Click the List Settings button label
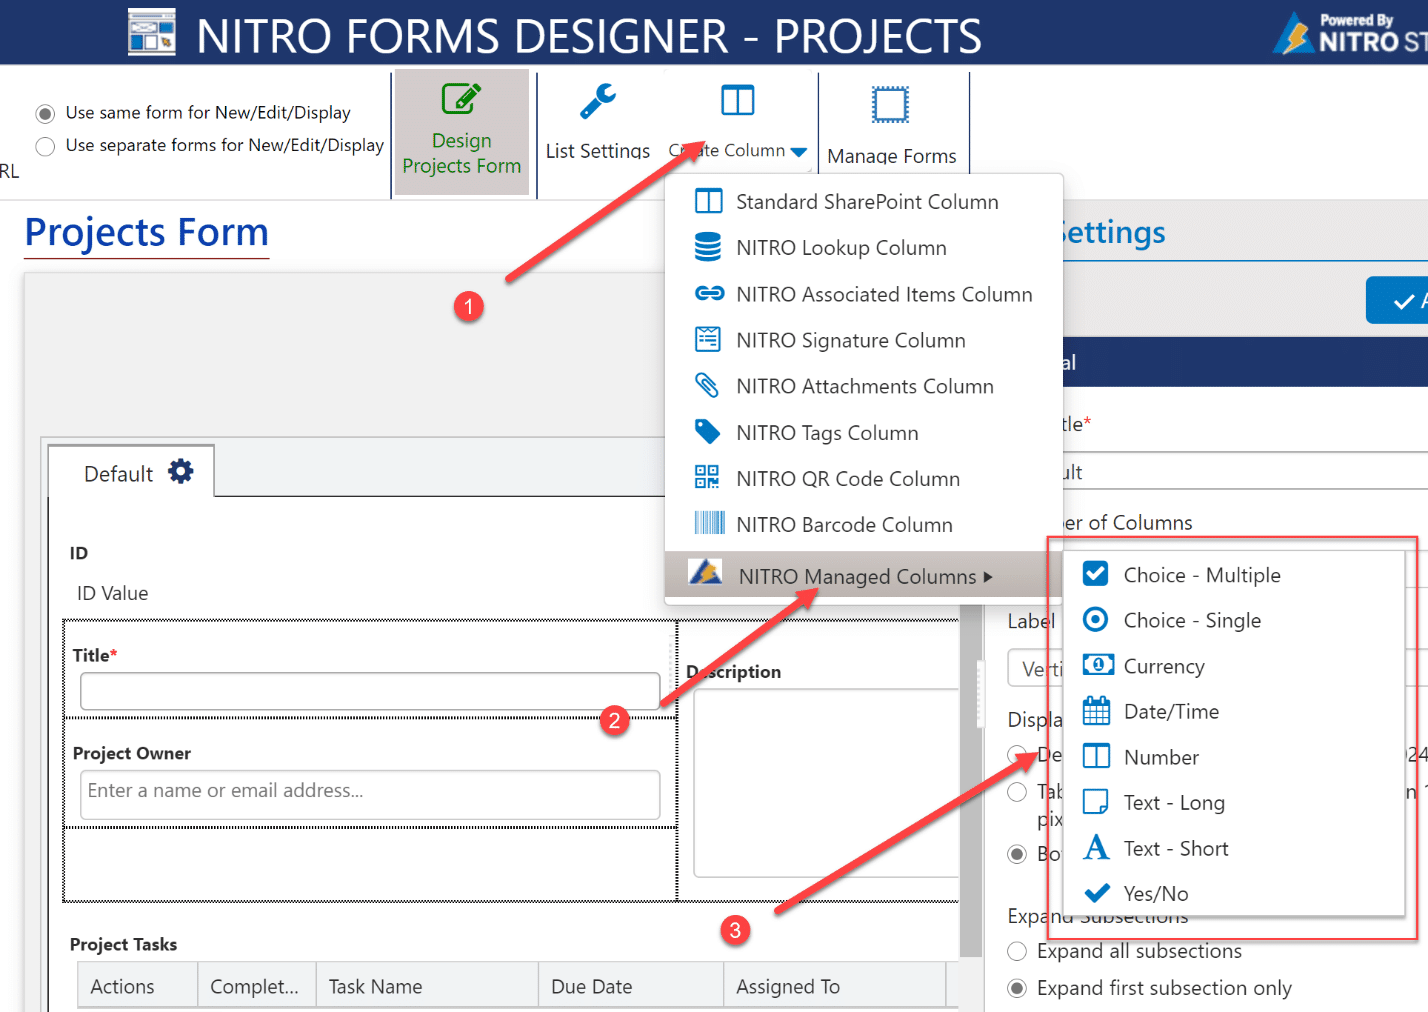Screen dimensions: 1428x1012 click(x=598, y=151)
